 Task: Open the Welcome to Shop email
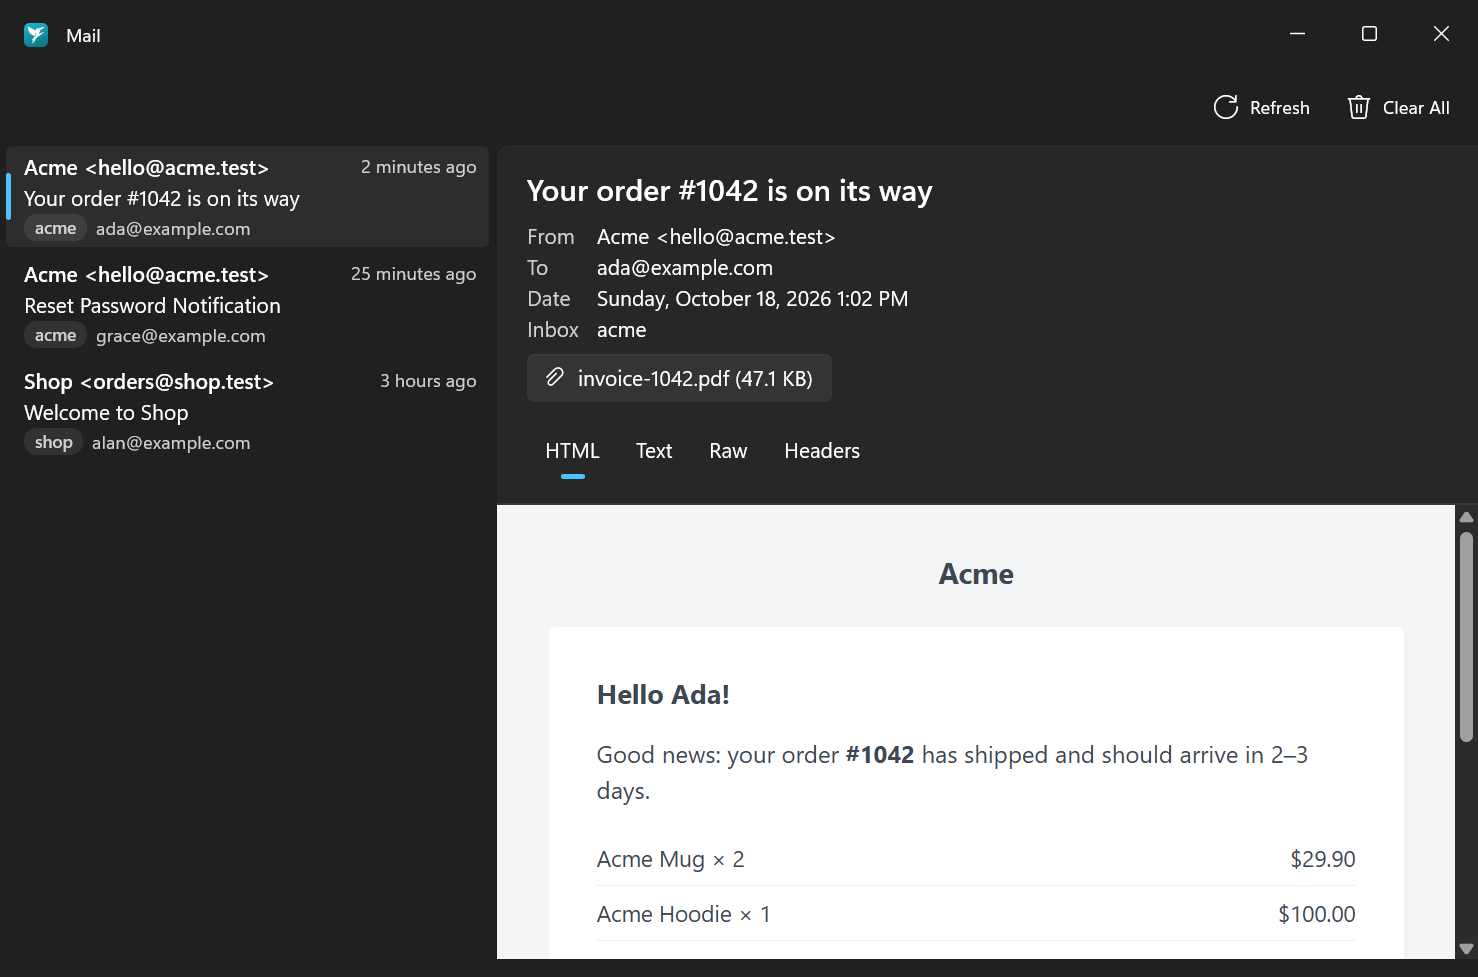(x=247, y=411)
